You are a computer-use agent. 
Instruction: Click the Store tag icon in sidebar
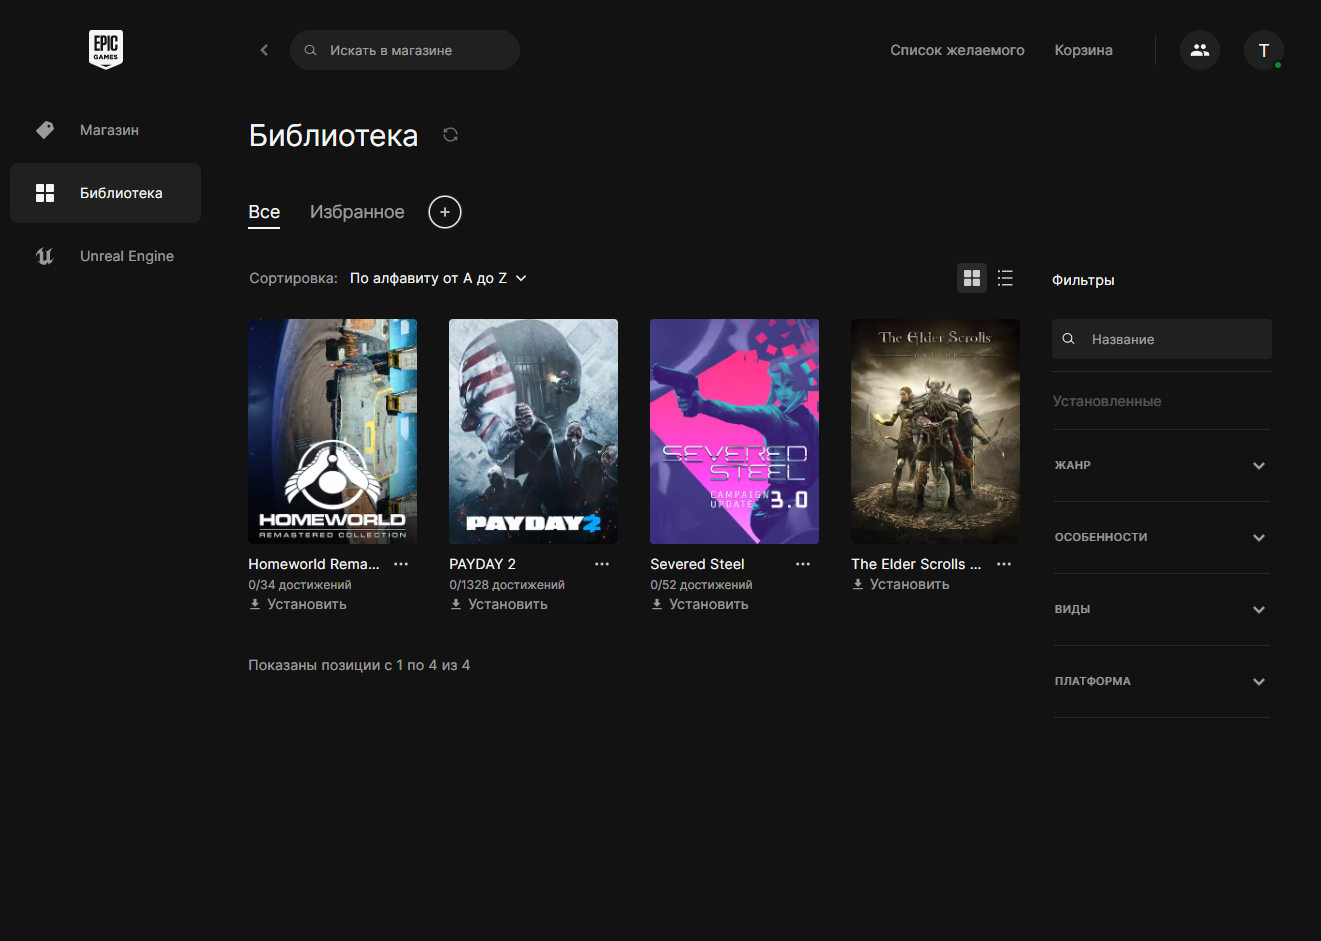click(45, 130)
